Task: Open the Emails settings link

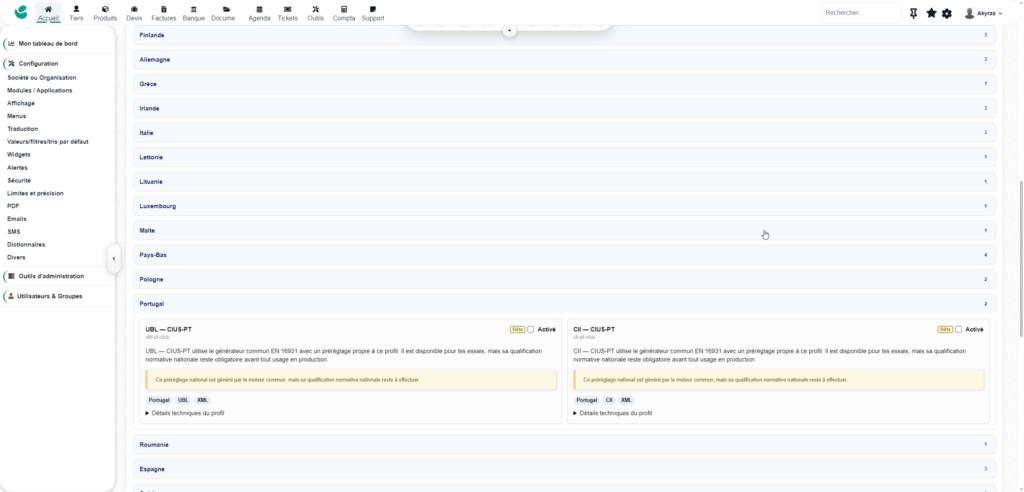Action: pyautogui.click(x=17, y=219)
